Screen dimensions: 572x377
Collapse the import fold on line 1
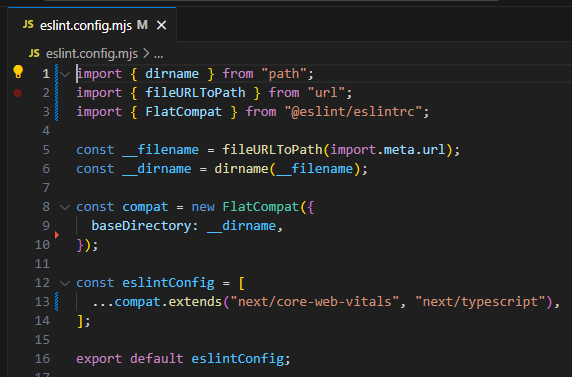pos(65,74)
